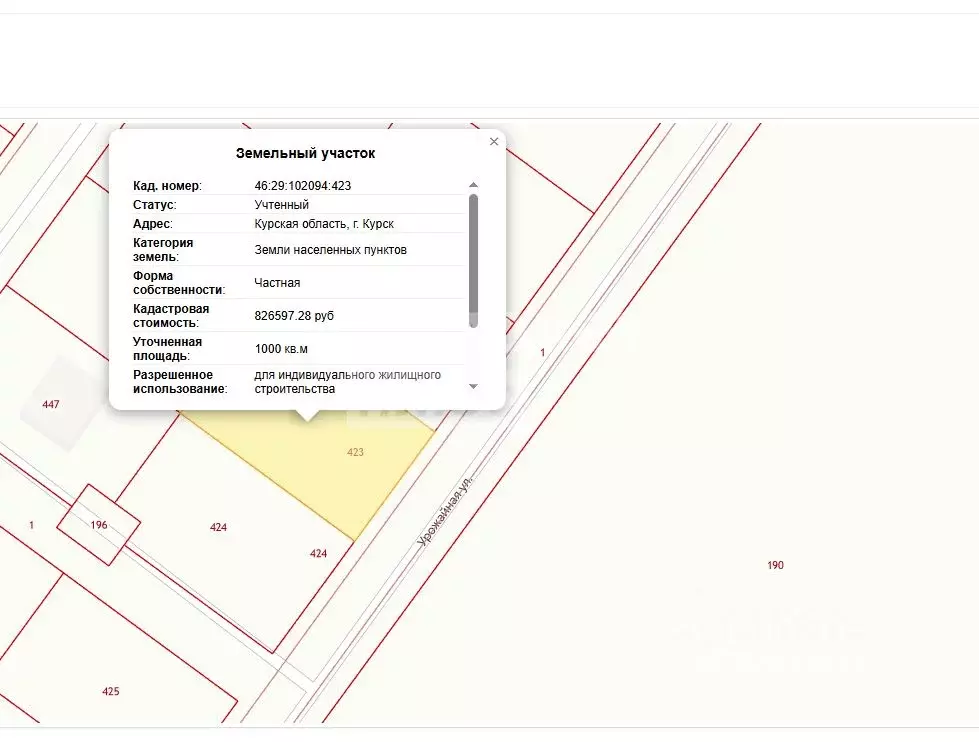The height and width of the screenshot is (742, 979).
Task: Select the large parcel labeled 190
Action: [775, 565]
